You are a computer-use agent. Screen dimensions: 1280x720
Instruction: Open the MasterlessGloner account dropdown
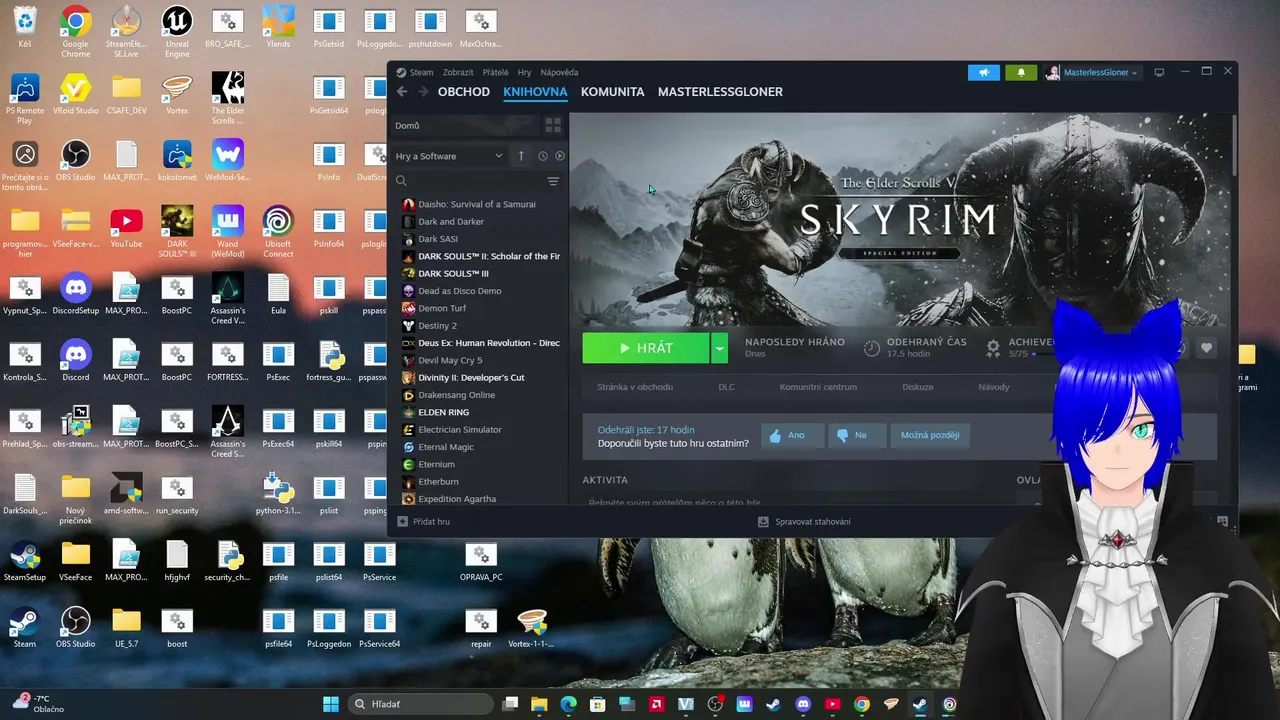click(x=1092, y=72)
